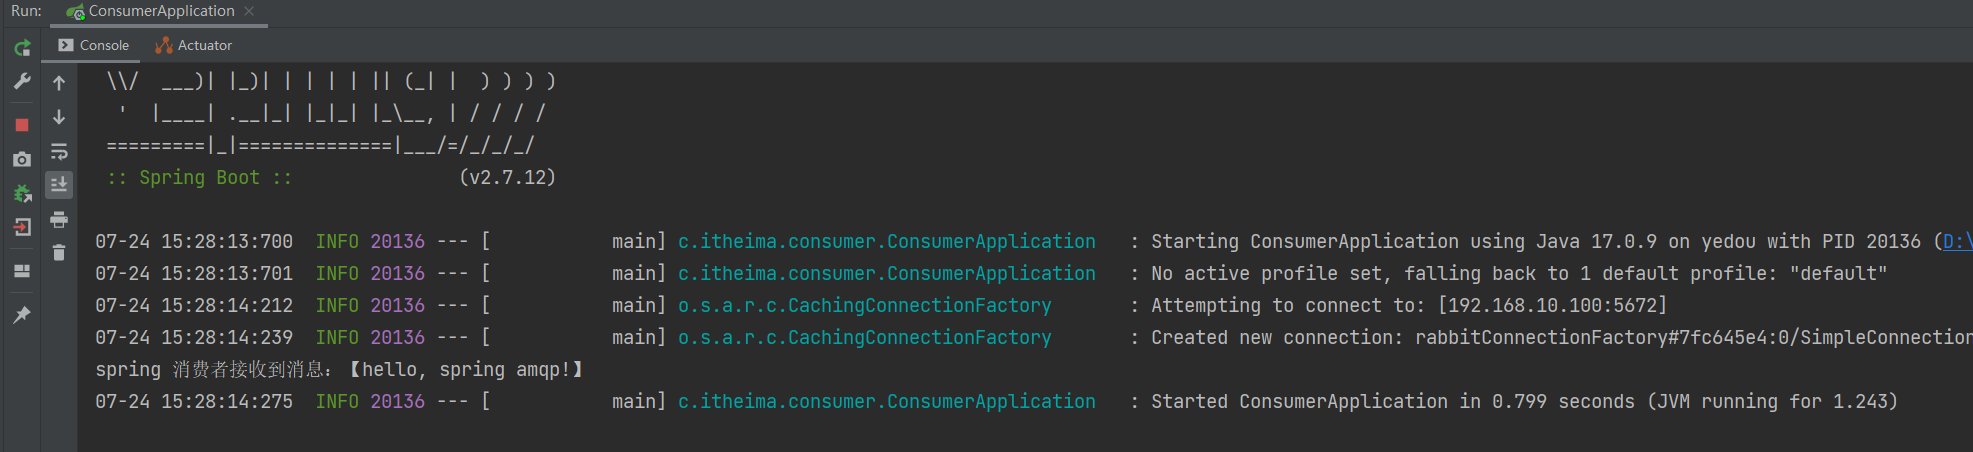Screen dimensions: 1973x452
Task: Jump down the stack trace with down arrow
Action: 59,117
